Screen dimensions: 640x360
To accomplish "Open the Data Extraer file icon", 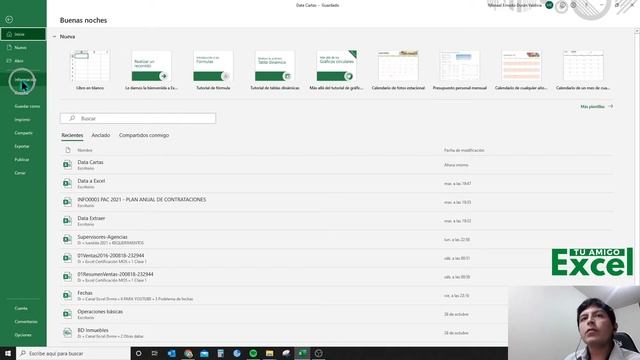I will (67, 221).
